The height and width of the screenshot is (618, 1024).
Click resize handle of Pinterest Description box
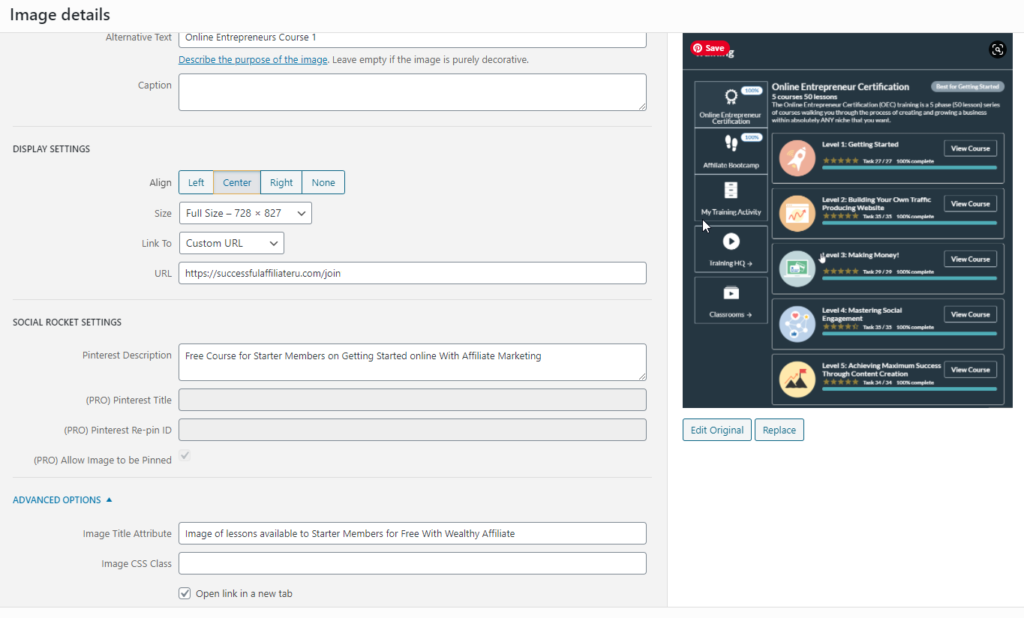click(x=642, y=376)
